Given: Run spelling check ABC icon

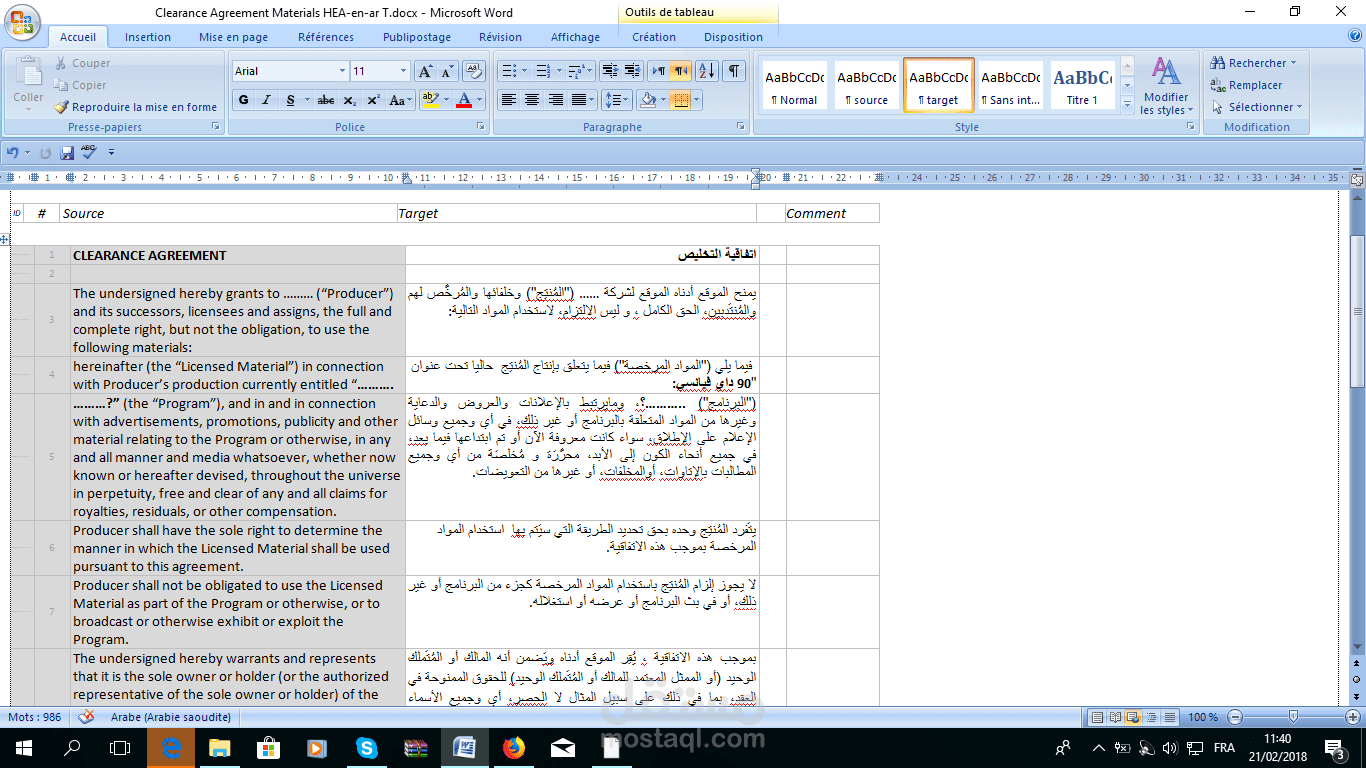Looking at the screenshot, I should (x=89, y=152).
